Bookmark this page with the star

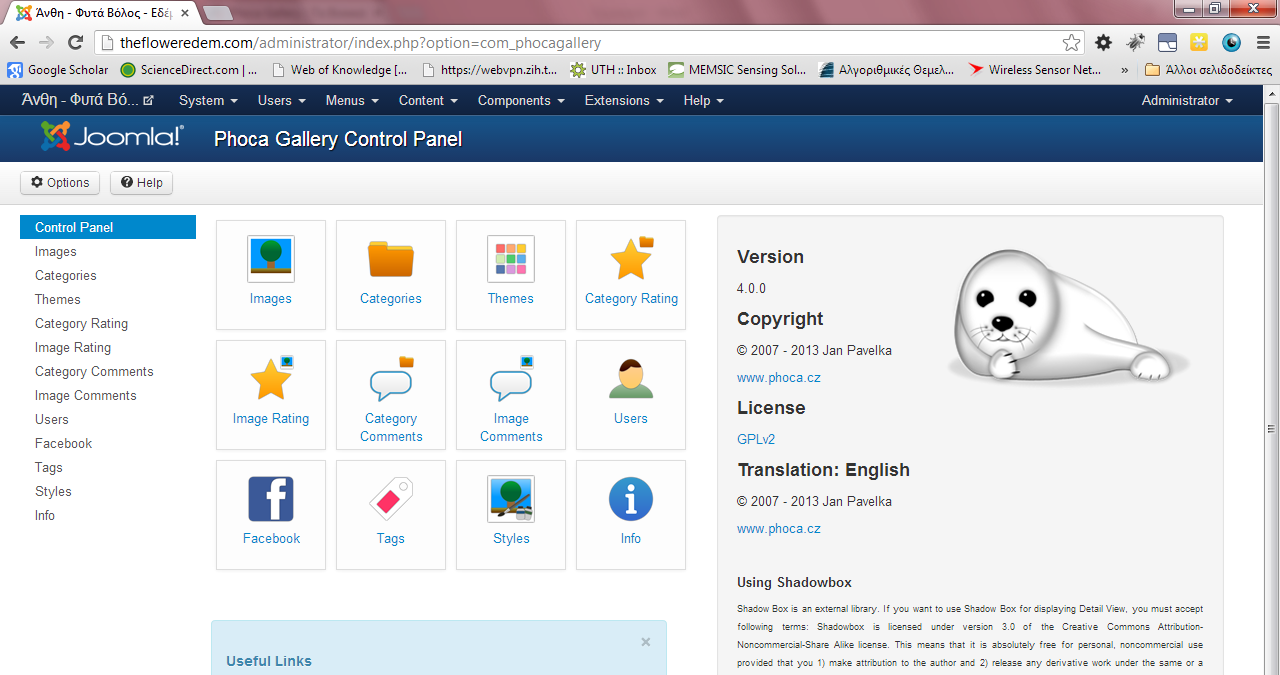pyautogui.click(x=1071, y=42)
